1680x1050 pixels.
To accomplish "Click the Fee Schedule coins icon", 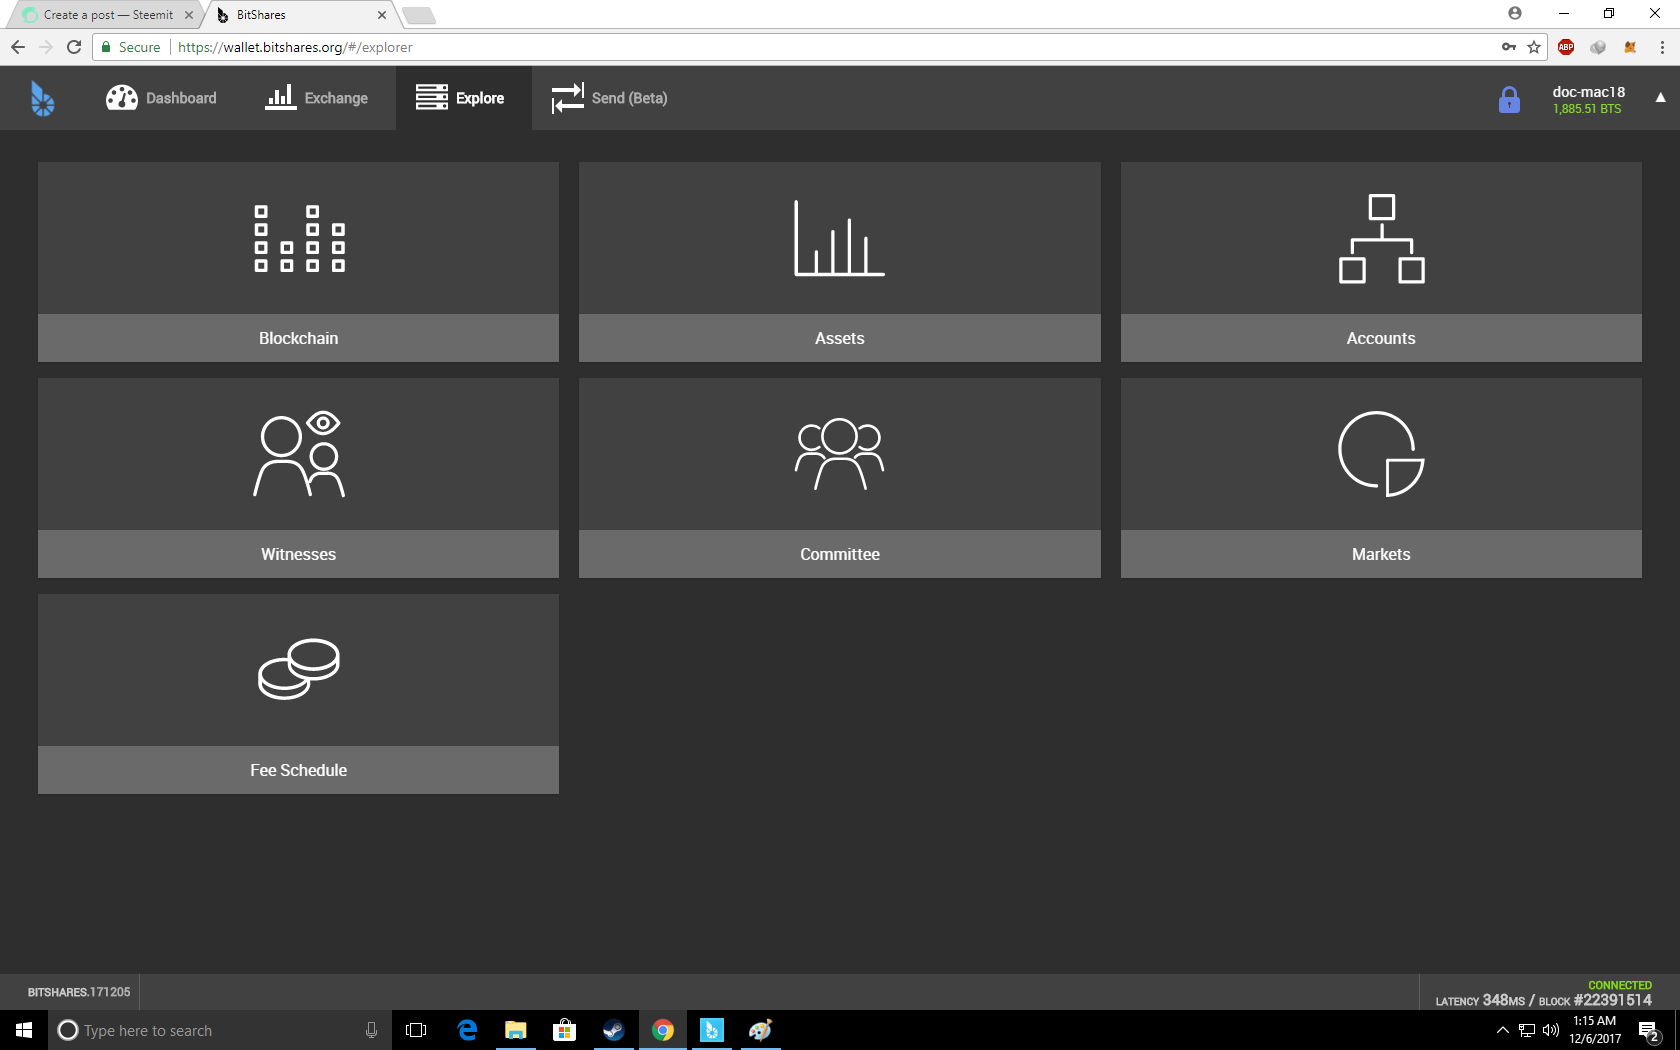I will point(299,669).
